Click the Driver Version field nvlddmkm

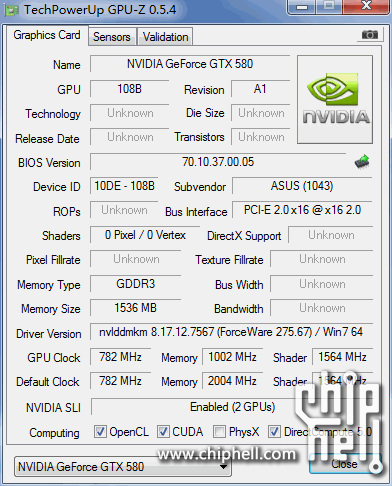coord(231,332)
